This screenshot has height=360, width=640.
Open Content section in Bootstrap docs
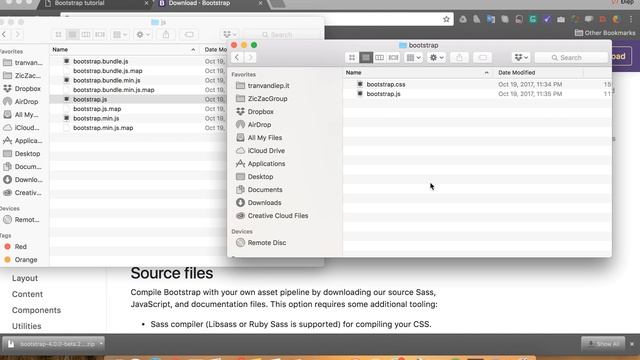(x=27, y=294)
